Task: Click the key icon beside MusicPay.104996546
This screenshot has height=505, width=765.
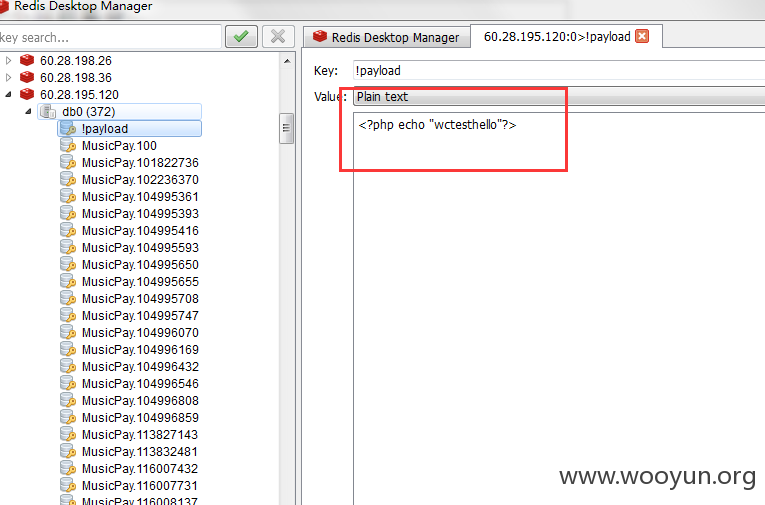Action: [68, 384]
